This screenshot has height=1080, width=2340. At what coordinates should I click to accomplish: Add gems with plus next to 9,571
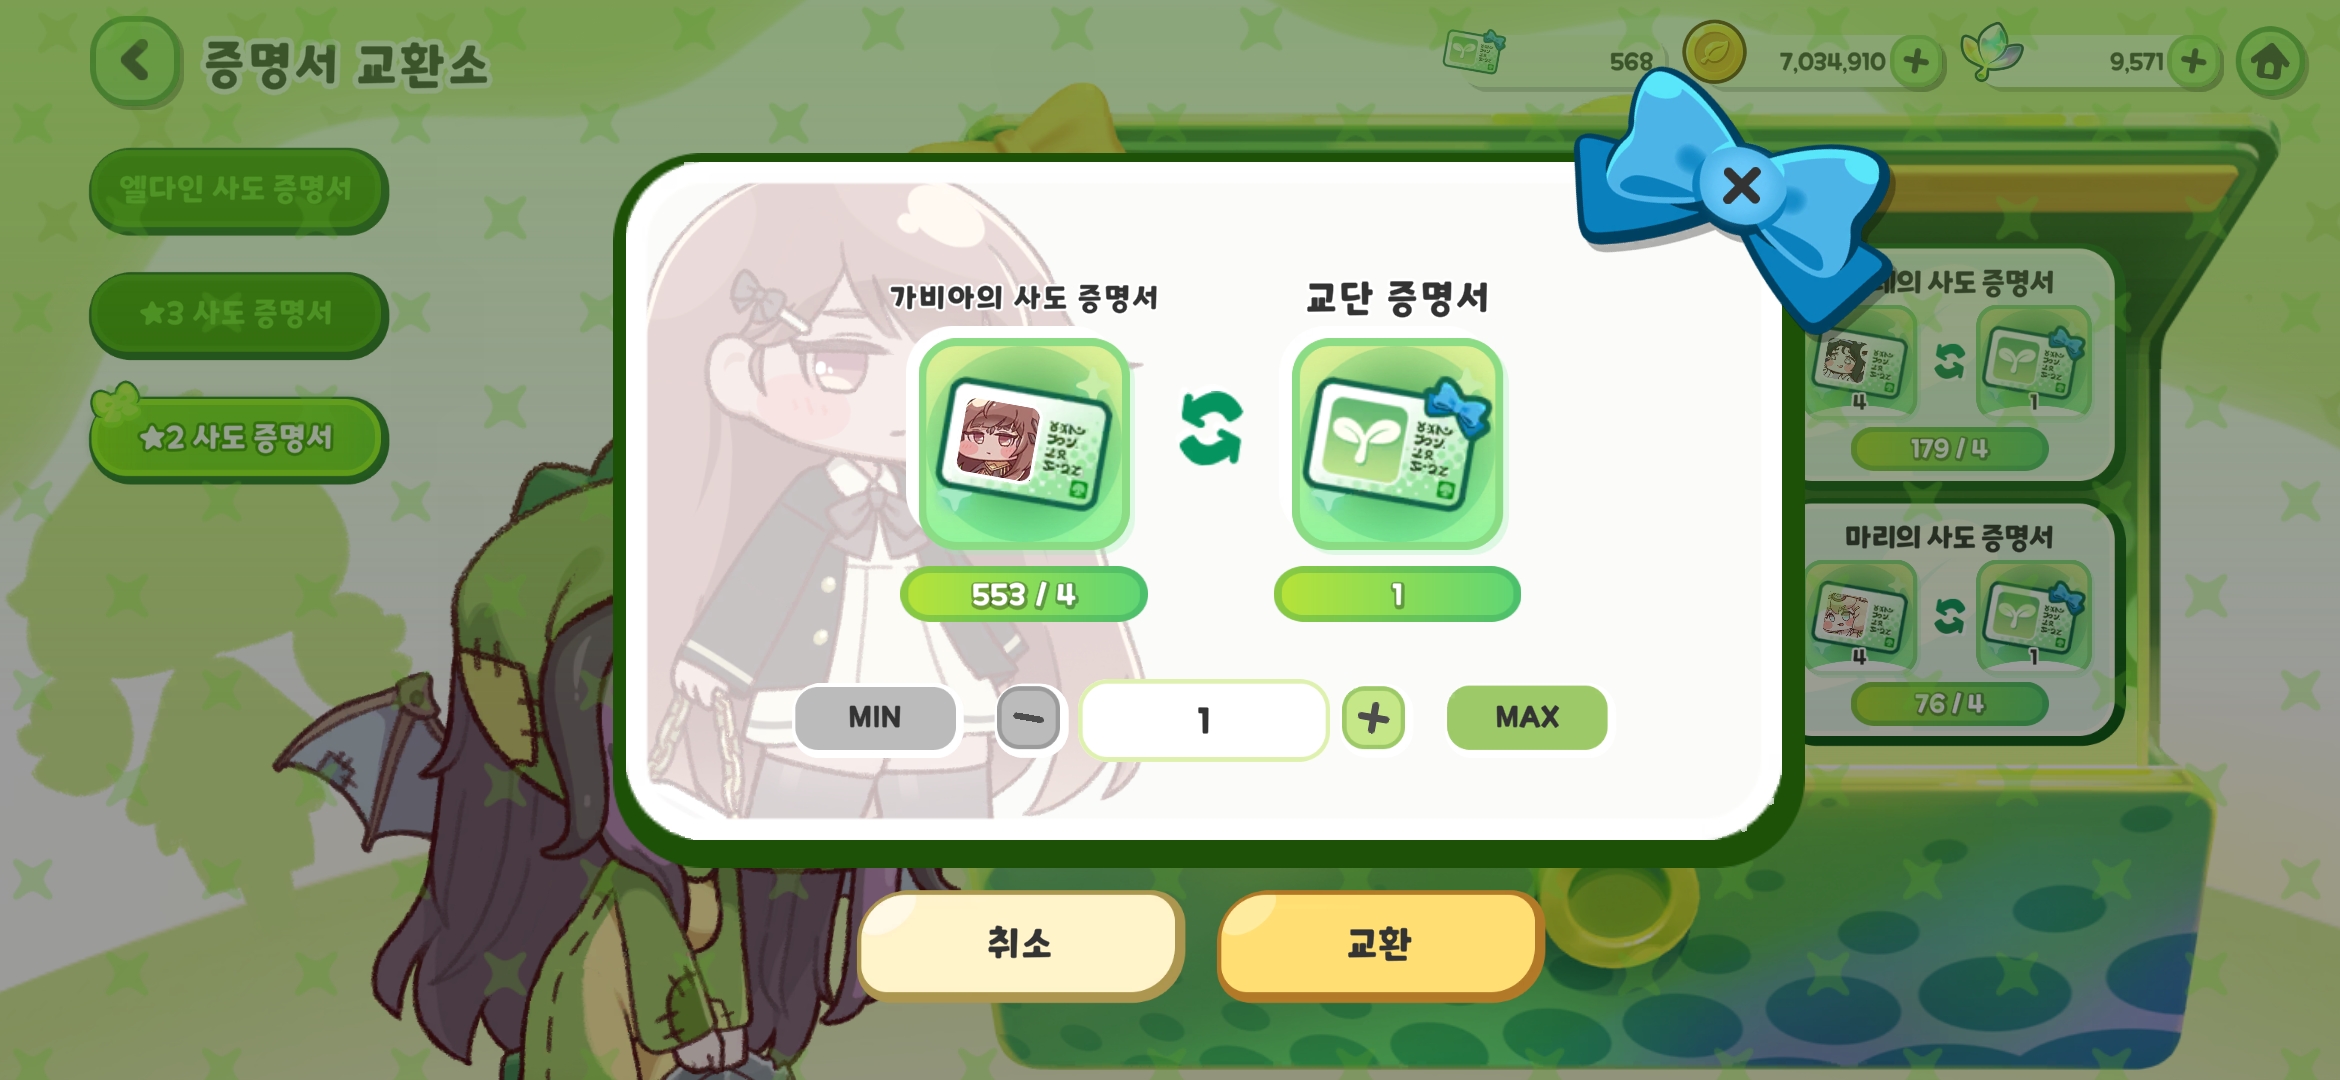(x=2194, y=62)
